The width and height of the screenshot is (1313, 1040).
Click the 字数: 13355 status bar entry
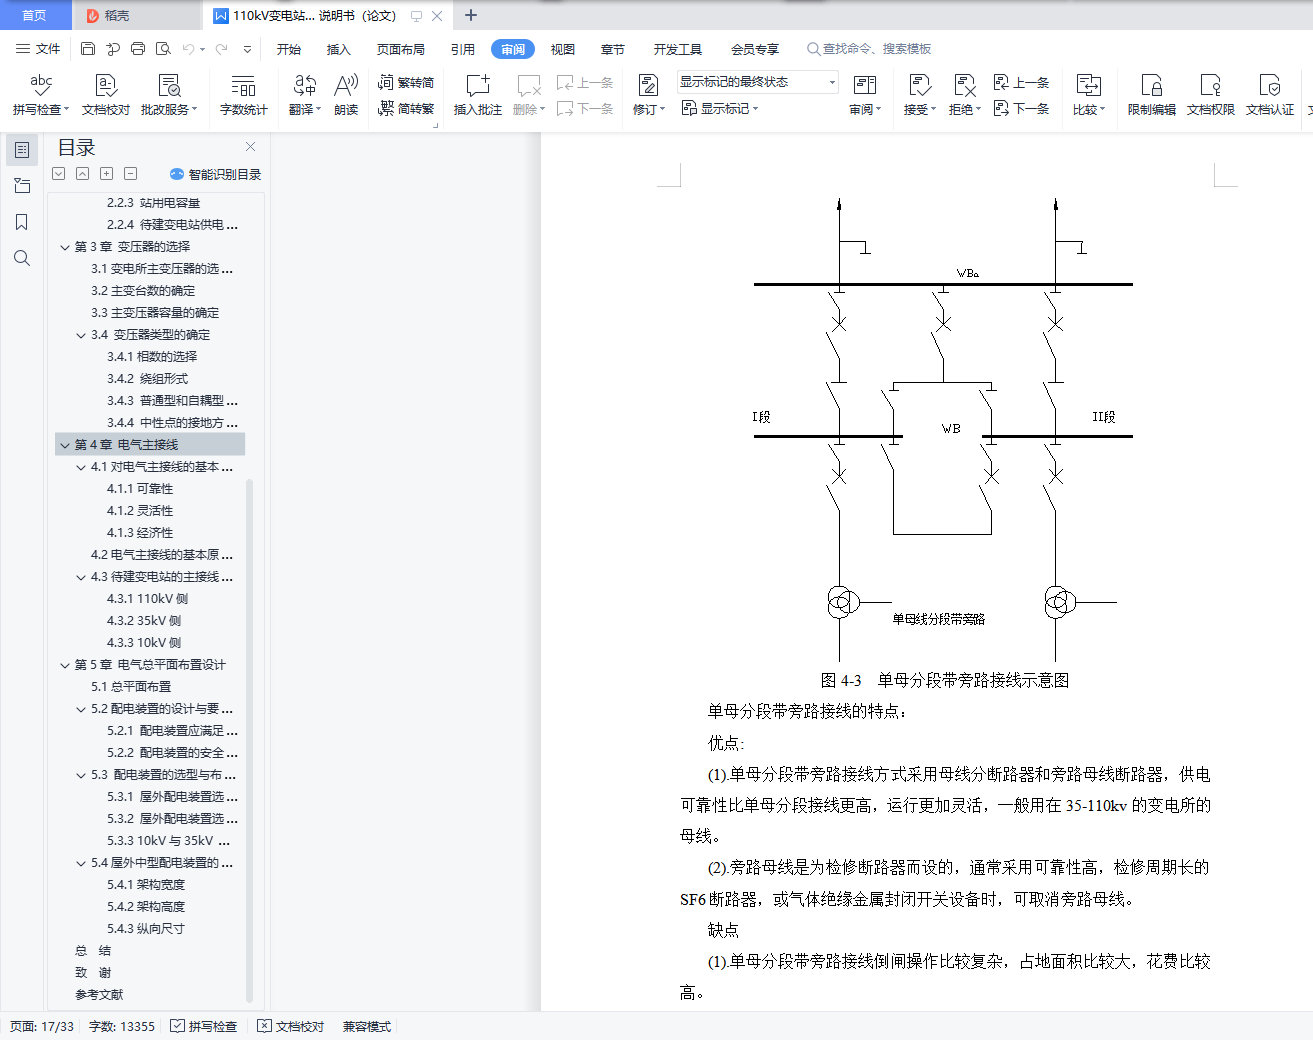(x=122, y=1026)
